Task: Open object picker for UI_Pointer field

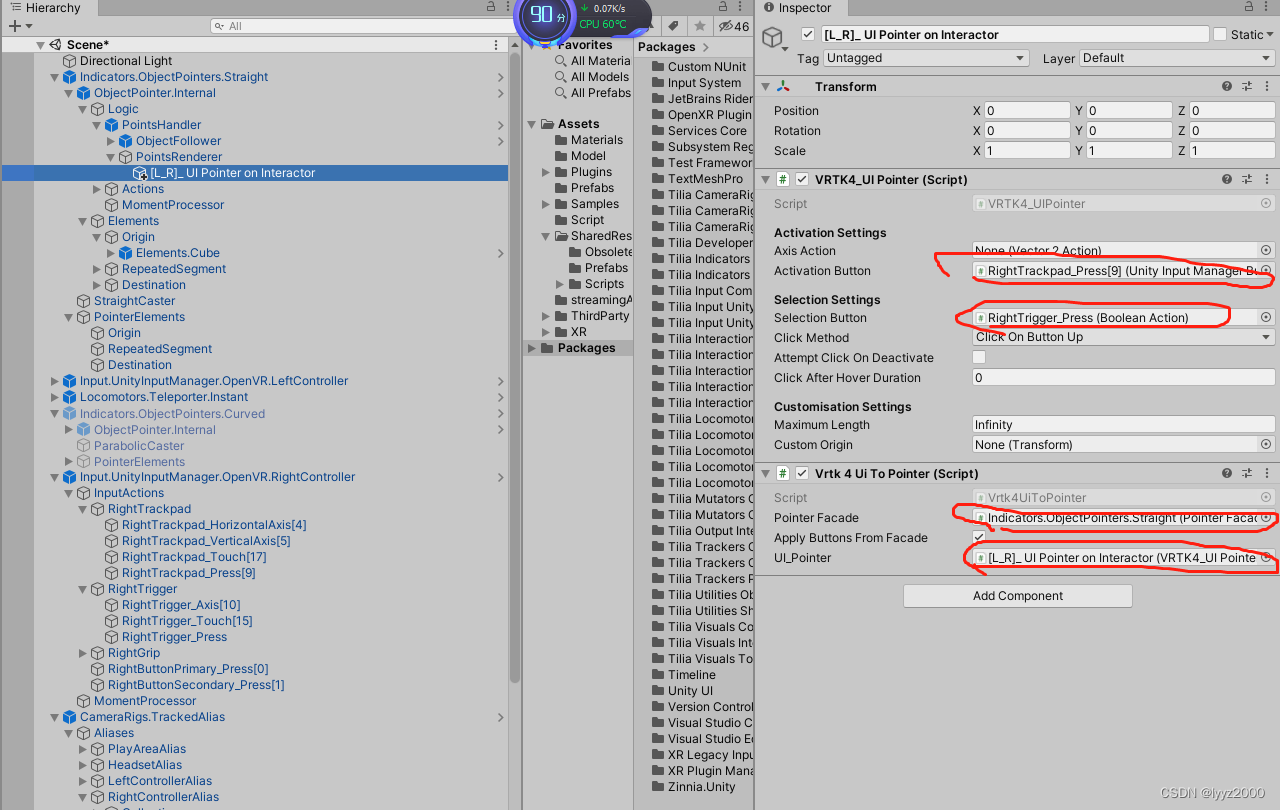Action: (x=1266, y=558)
